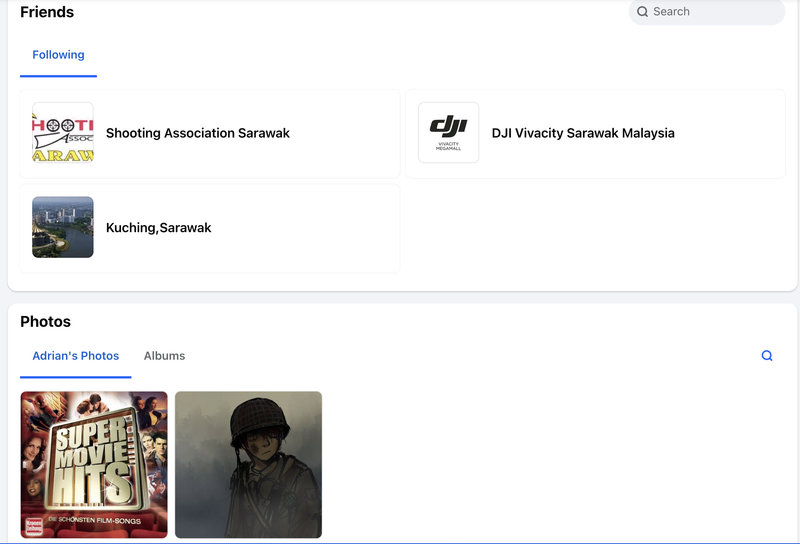
Task: View the soldier in helmet illustration photo
Action: tap(248, 464)
